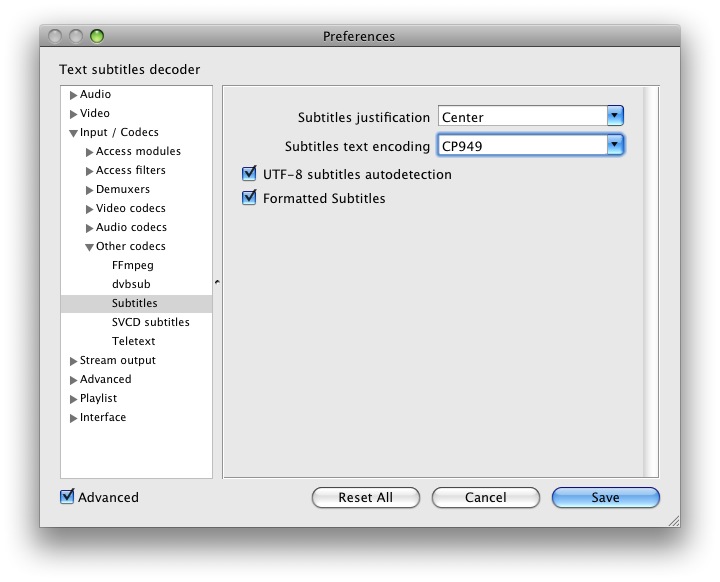The image size is (720, 582).
Task: Select the Subtitles tree entry
Action: [x=136, y=303]
